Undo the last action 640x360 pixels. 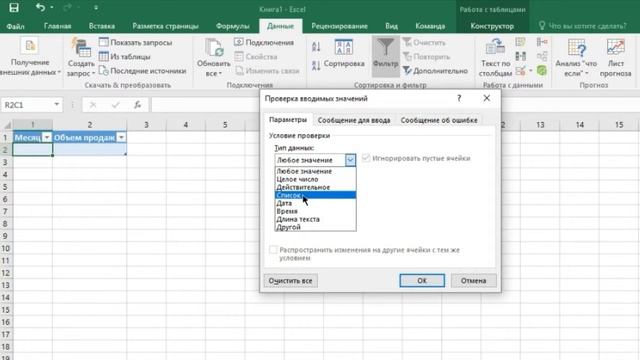pos(40,7)
